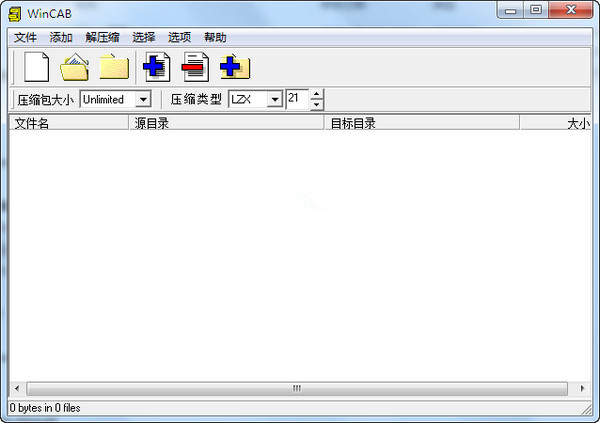
Task: Open the 帮助 menu
Action: coord(215,38)
